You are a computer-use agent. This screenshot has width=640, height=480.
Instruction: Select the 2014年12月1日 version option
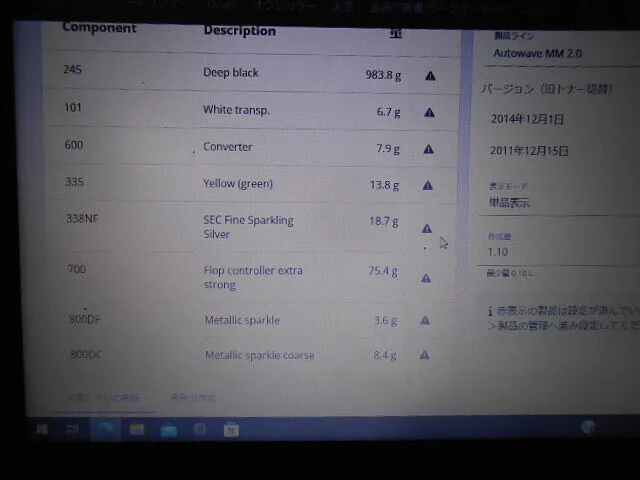click(x=527, y=119)
